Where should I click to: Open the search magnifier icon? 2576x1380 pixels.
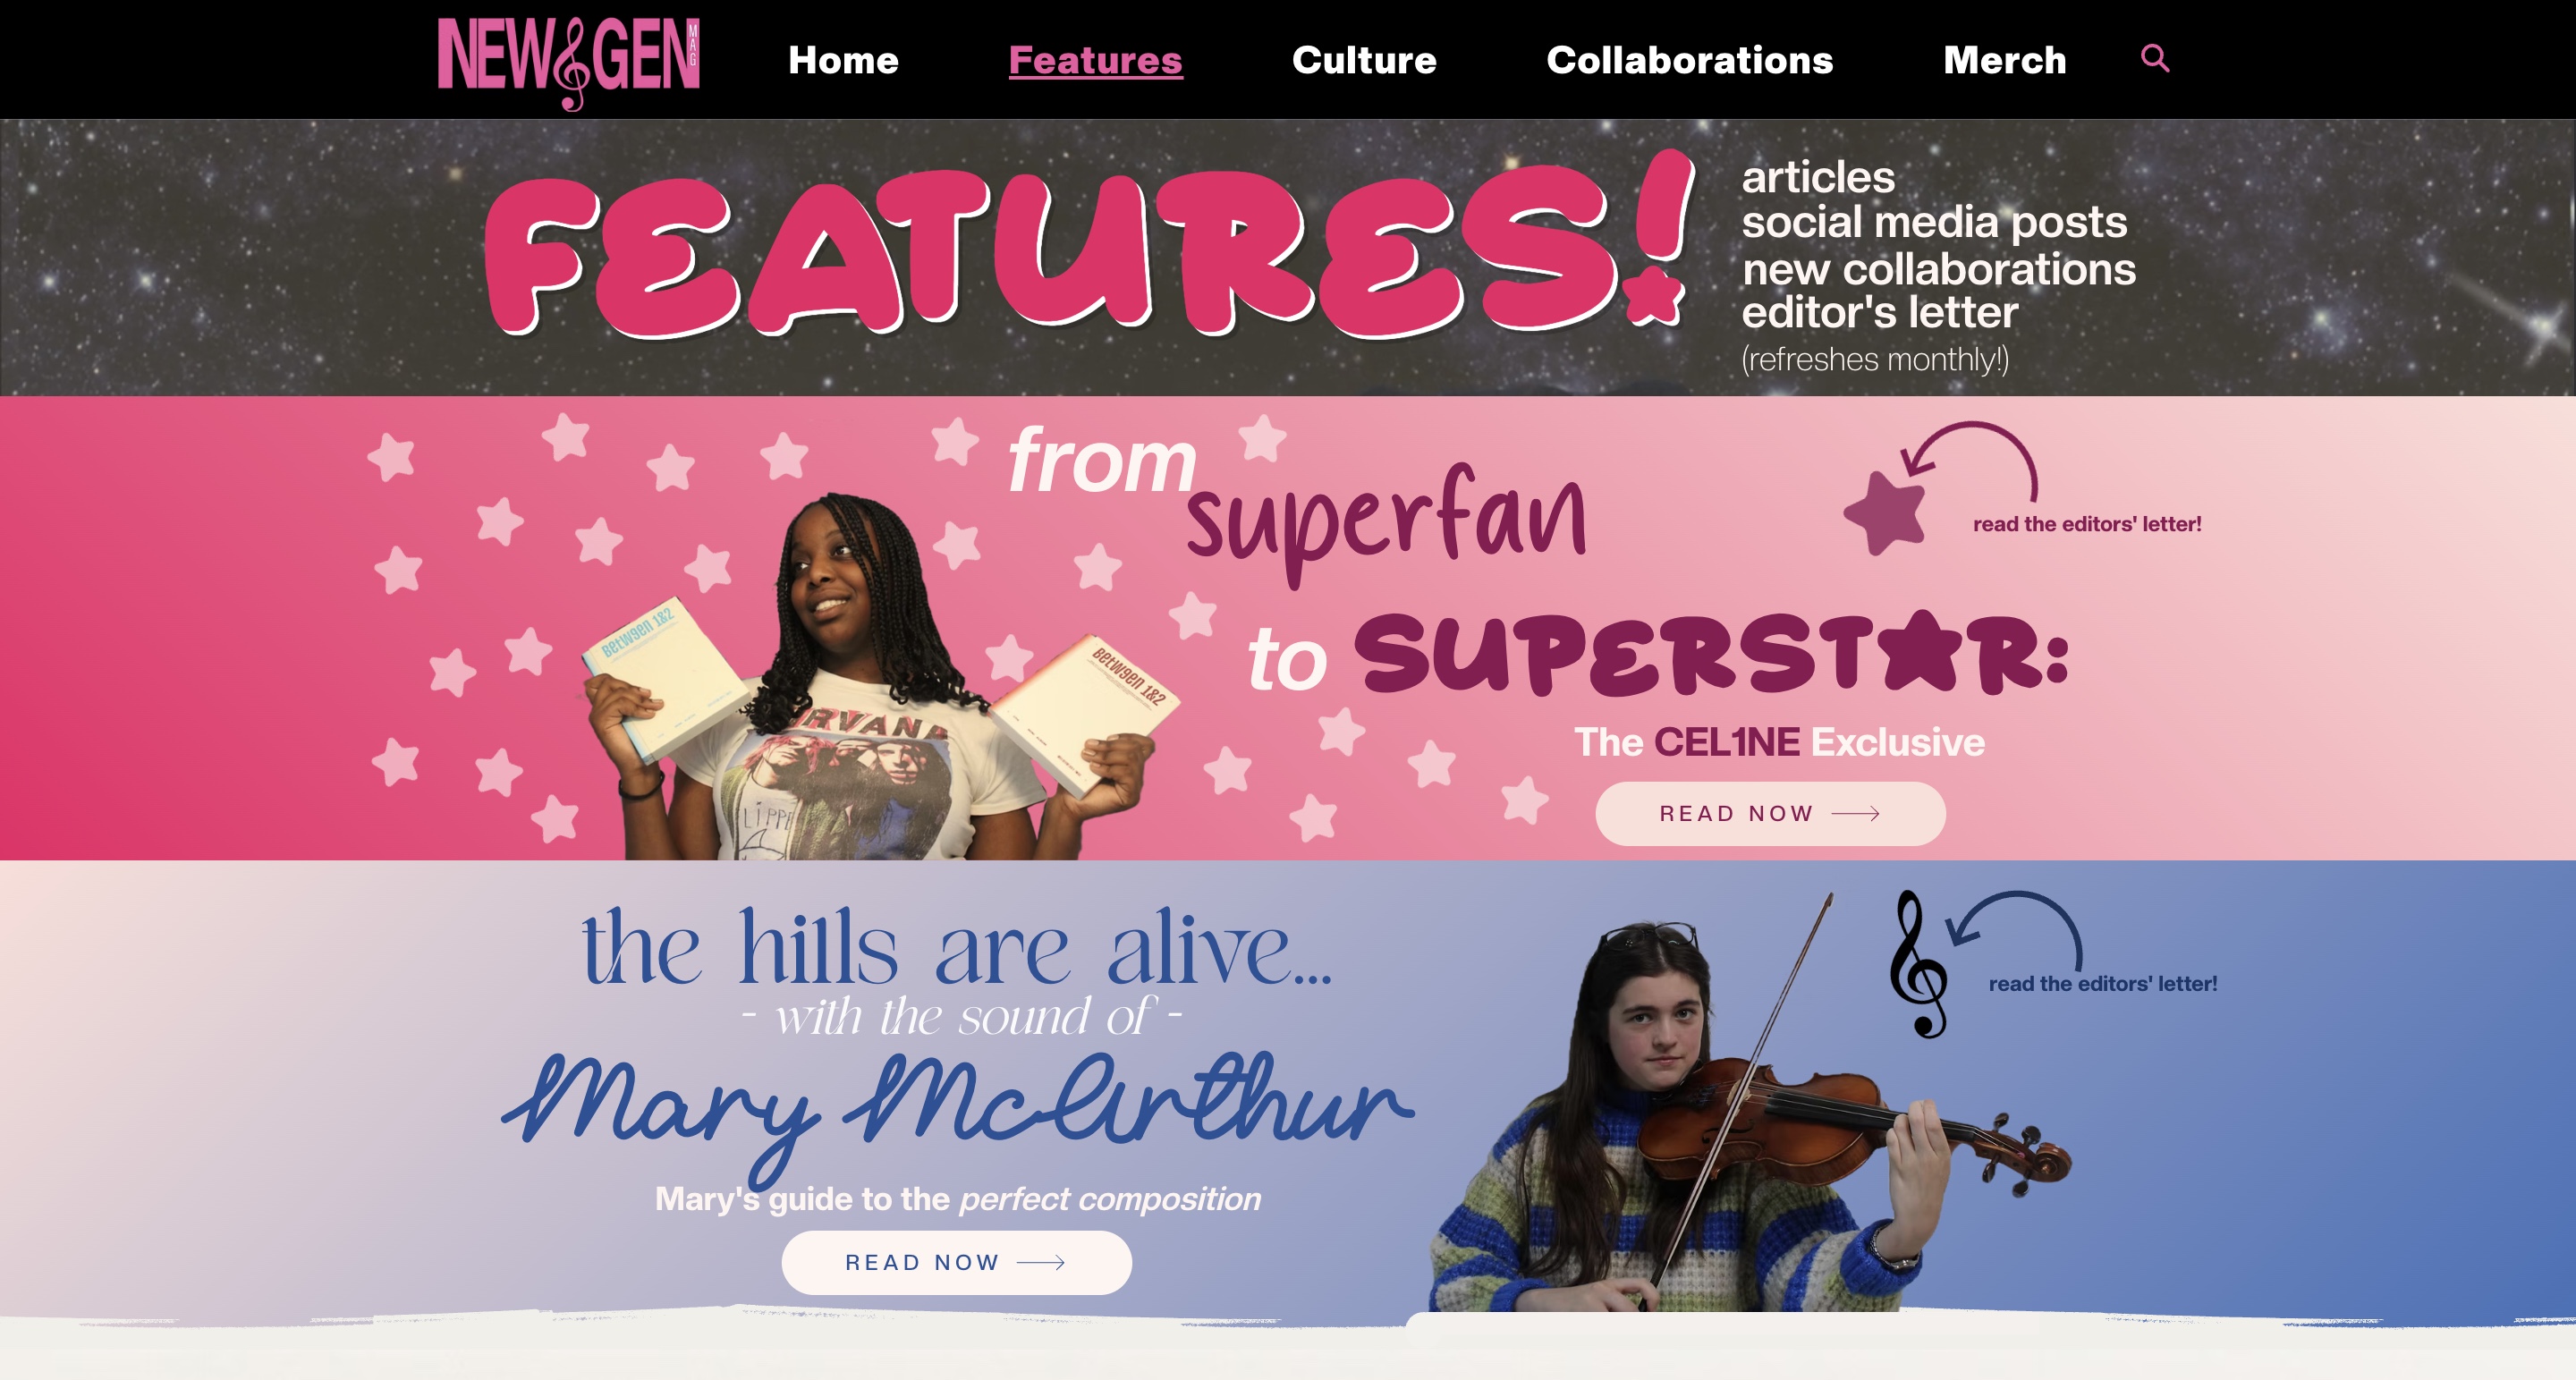[x=2155, y=59]
